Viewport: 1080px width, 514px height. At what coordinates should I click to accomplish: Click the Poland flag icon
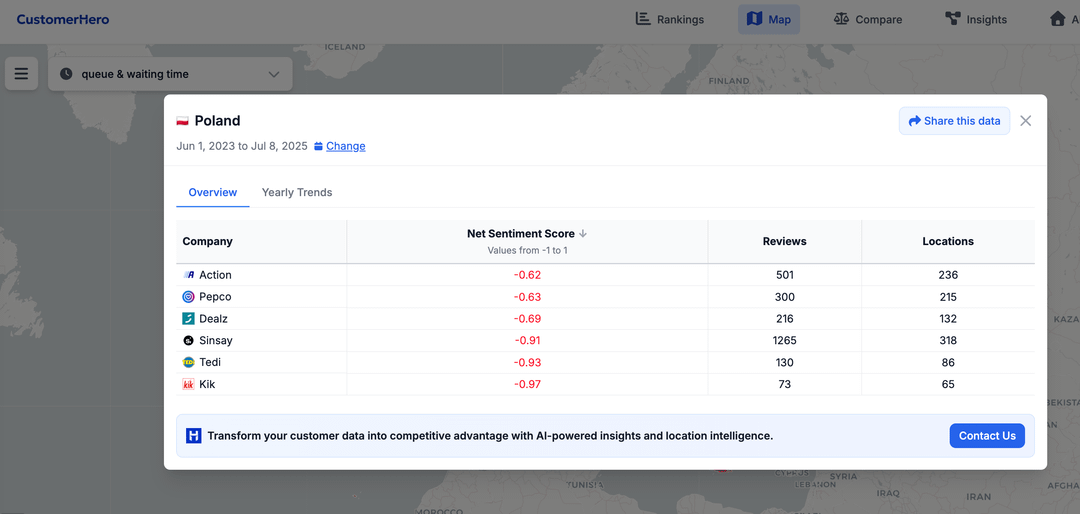[x=183, y=121]
